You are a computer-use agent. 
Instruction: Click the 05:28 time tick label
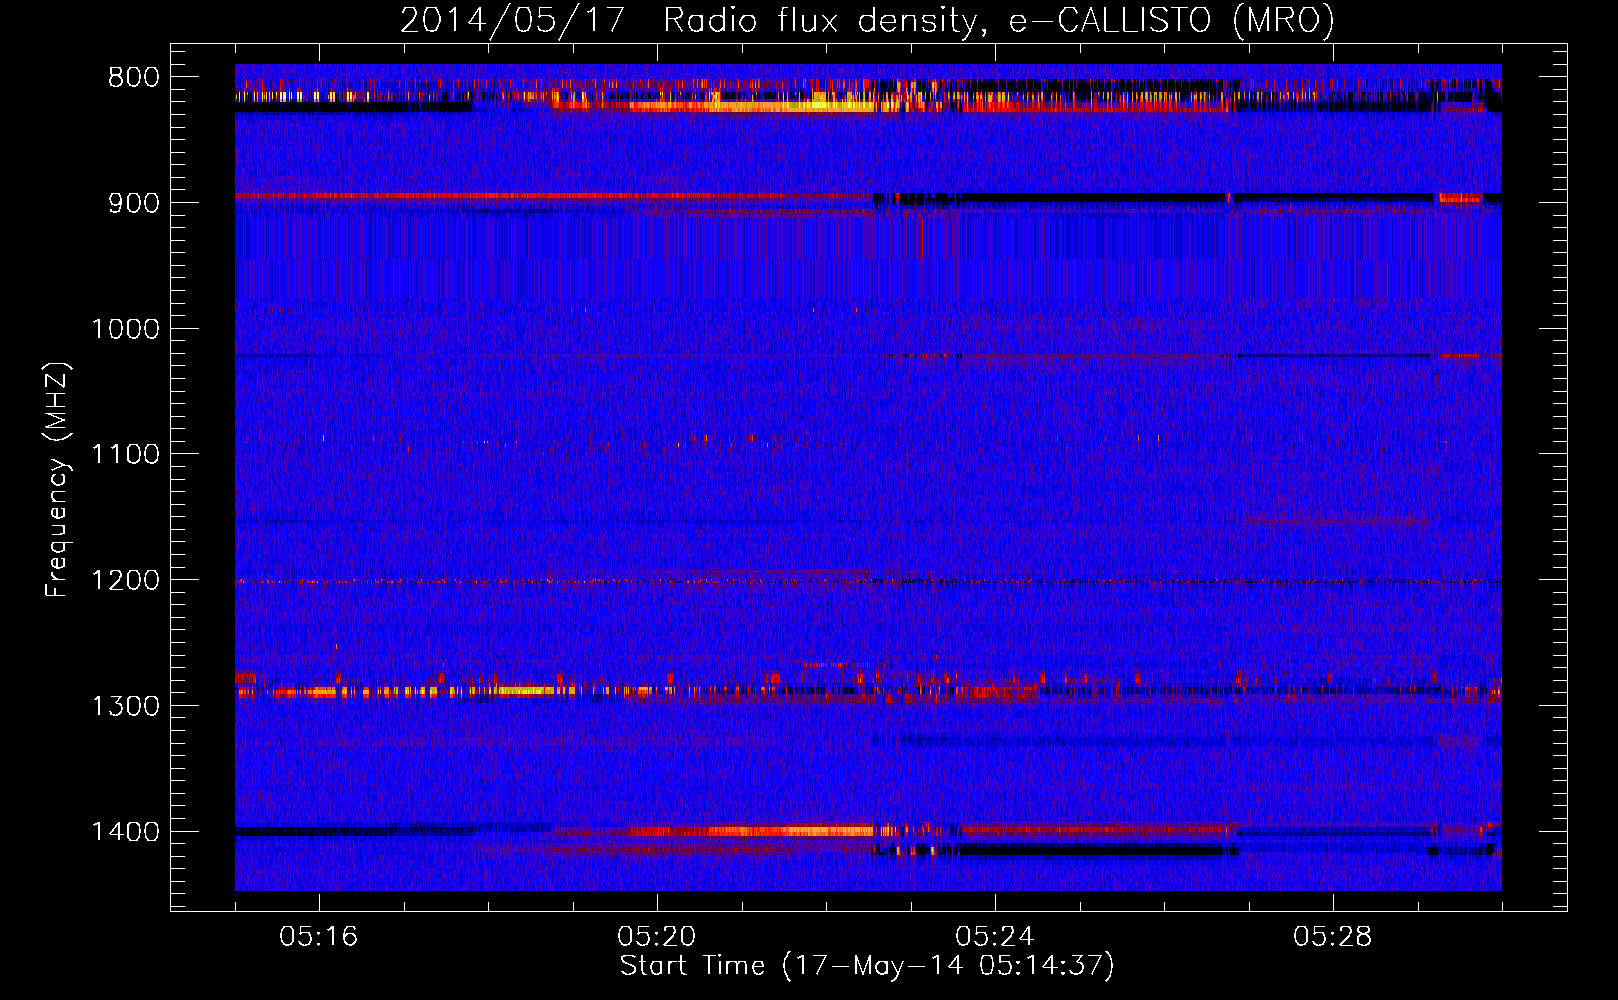pyautogui.click(x=1333, y=937)
